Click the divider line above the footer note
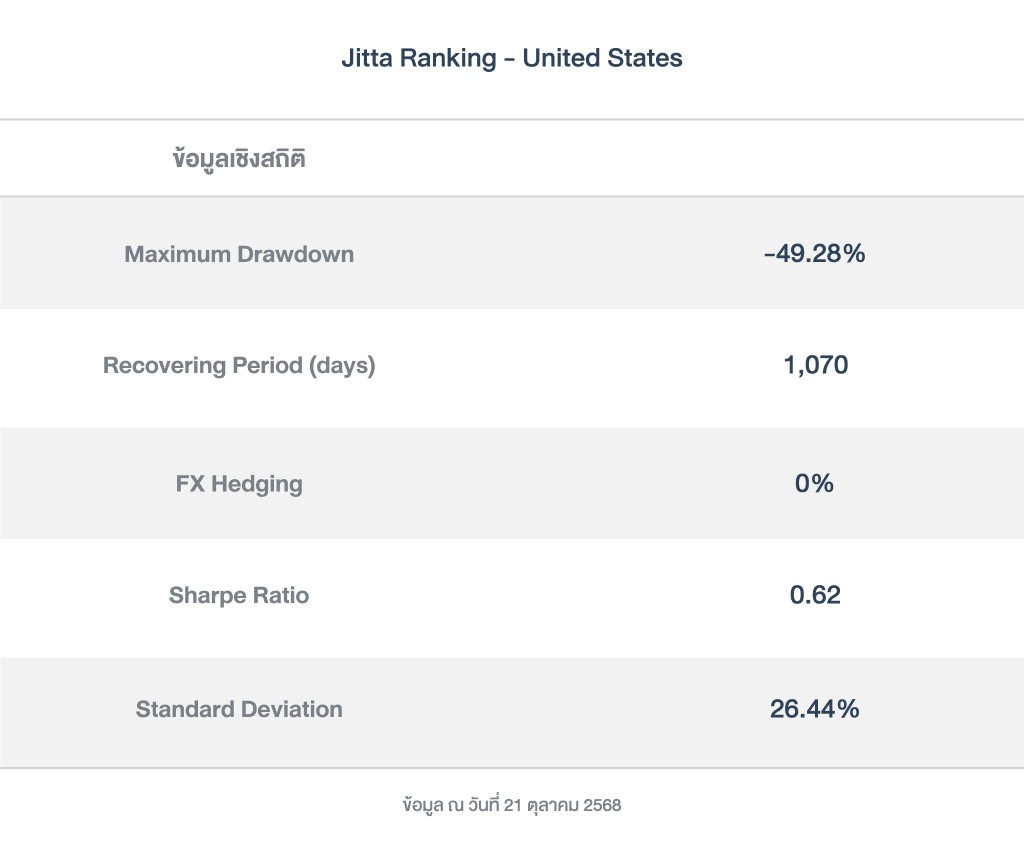 pyautogui.click(x=512, y=768)
